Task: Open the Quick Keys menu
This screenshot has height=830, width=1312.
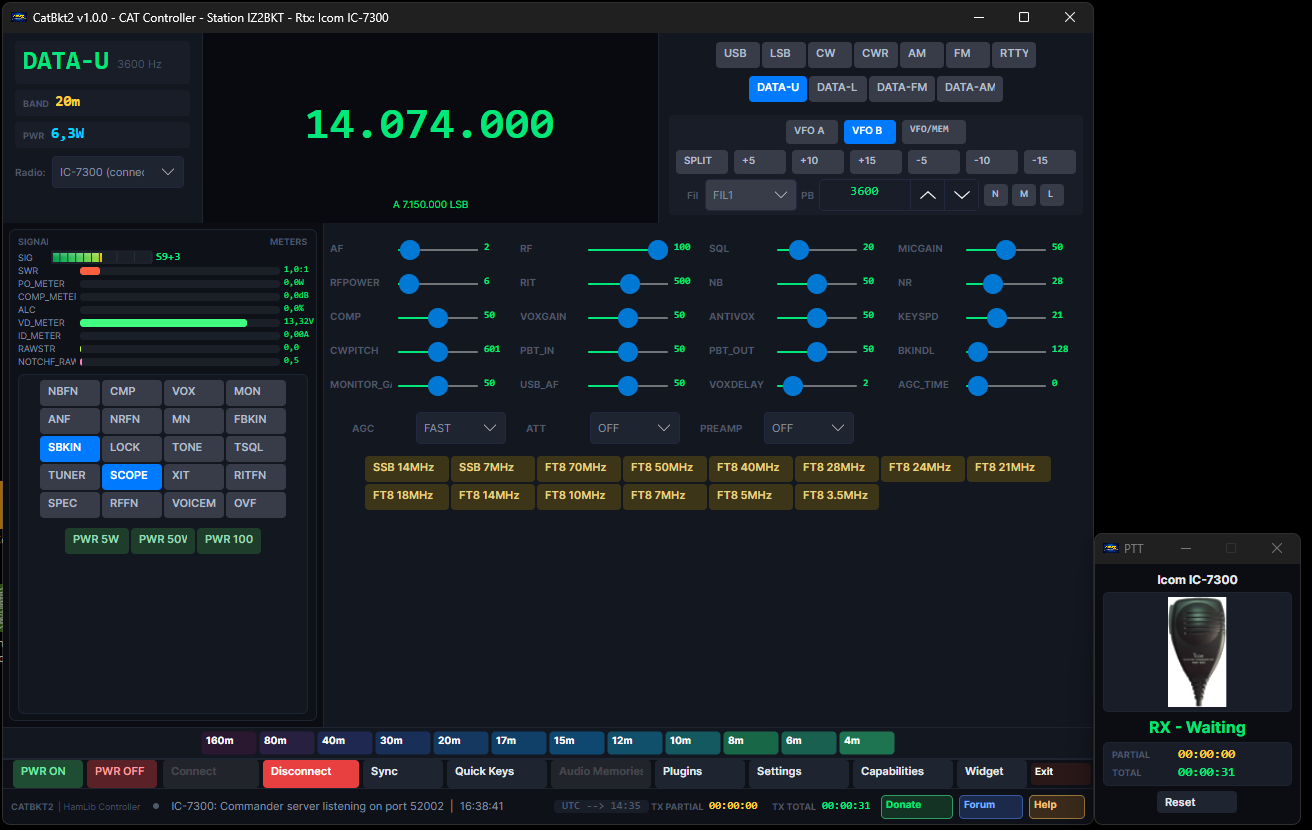Action: click(x=497, y=773)
